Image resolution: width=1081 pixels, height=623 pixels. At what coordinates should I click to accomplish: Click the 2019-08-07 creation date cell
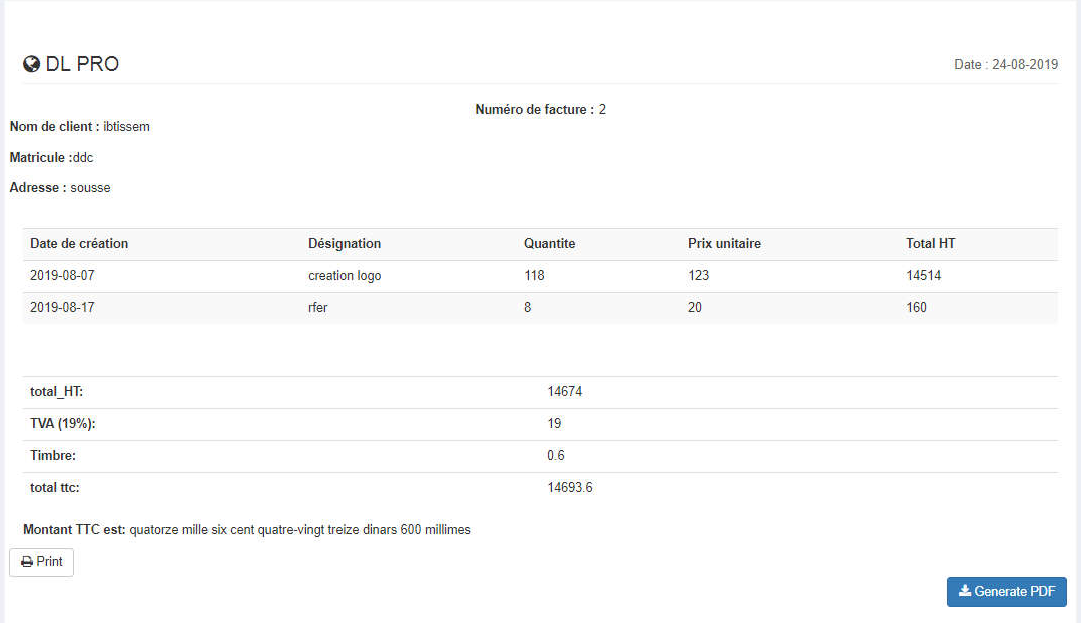click(x=62, y=276)
